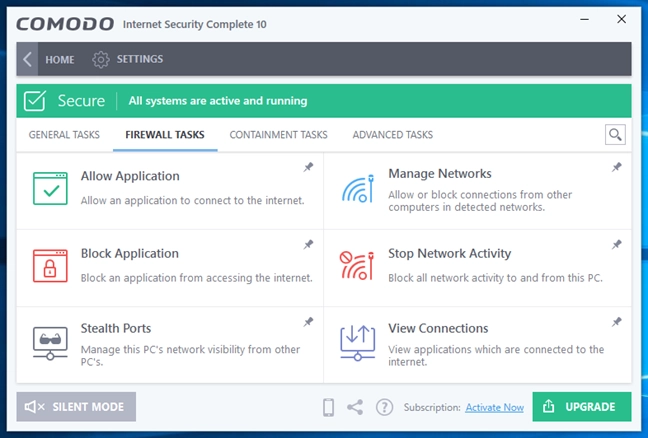Open help via question mark icon
648x438 pixels.
click(384, 407)
